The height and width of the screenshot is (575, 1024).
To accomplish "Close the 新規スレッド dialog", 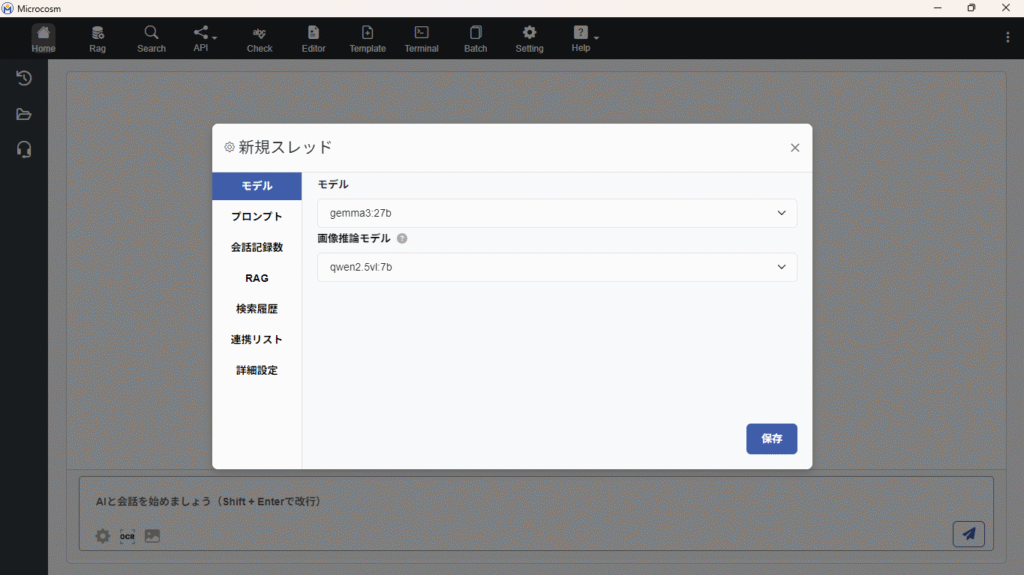I will pyautogui.click(x=795, y=148).
